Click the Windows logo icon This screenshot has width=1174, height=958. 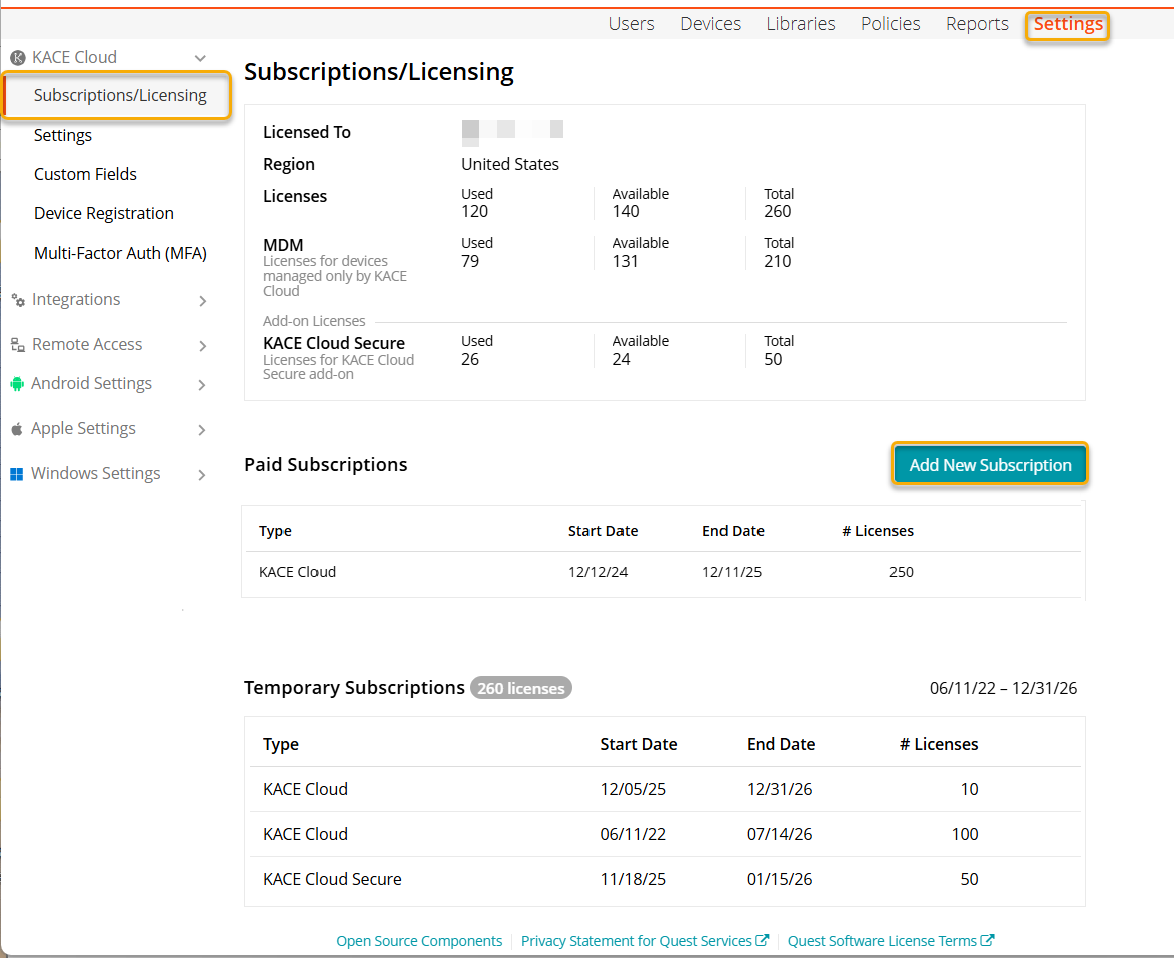click(17, 474)
